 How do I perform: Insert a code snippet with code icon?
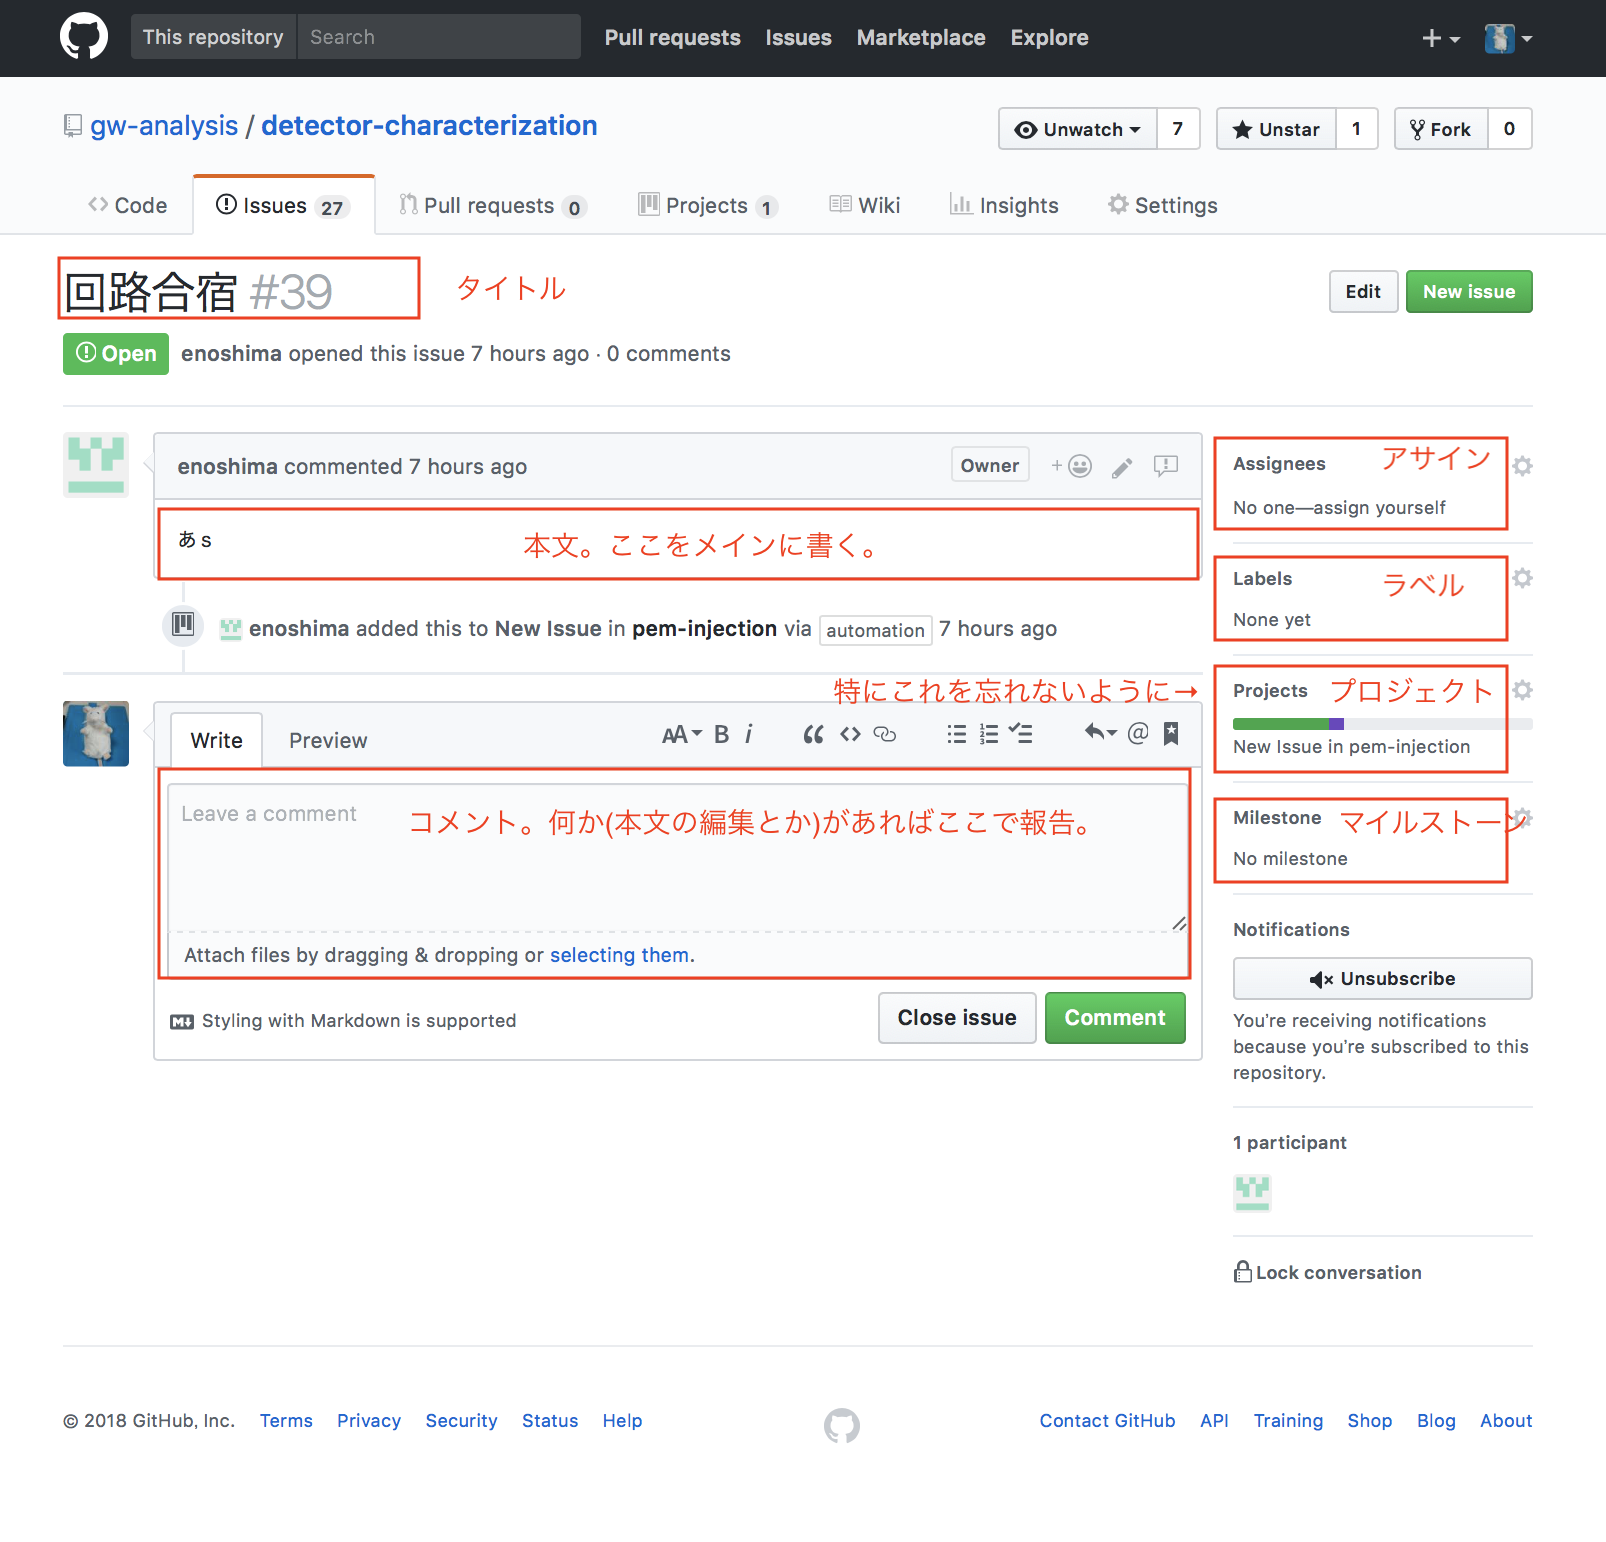click(x=850, y=735)
